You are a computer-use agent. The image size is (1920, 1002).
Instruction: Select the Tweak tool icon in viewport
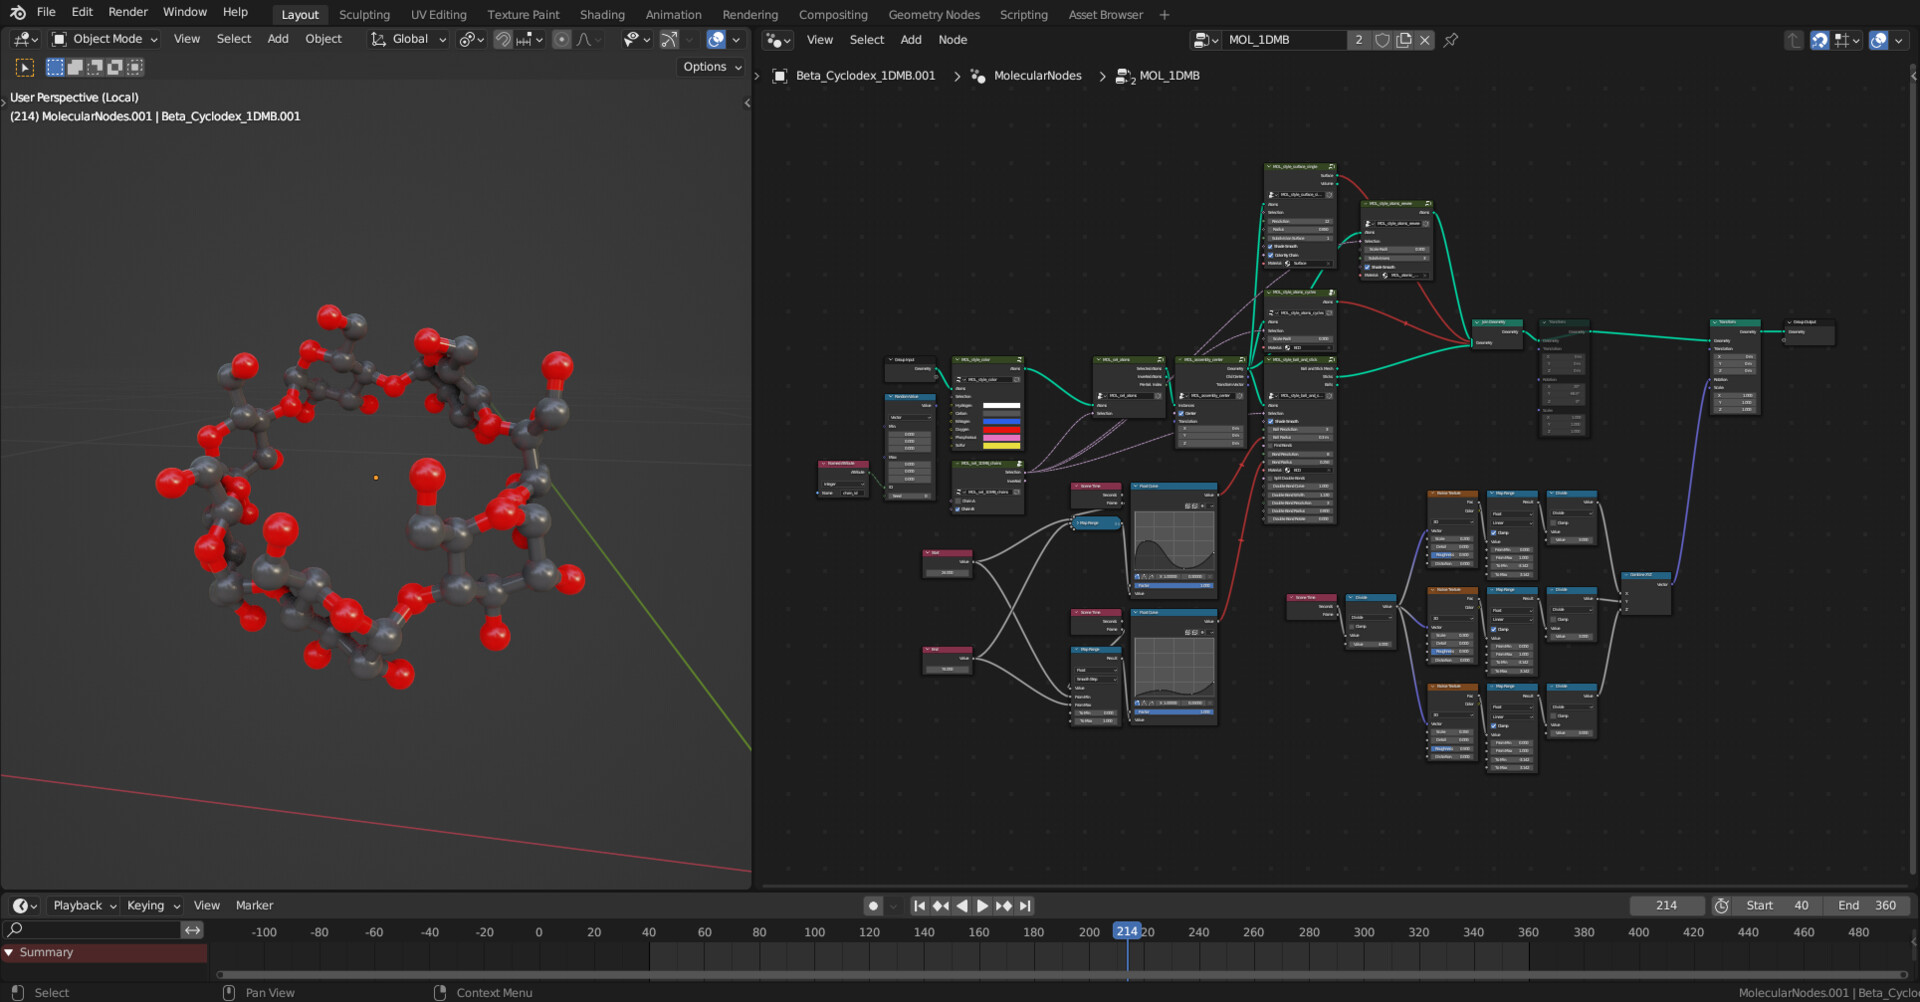tap(25, 67)
